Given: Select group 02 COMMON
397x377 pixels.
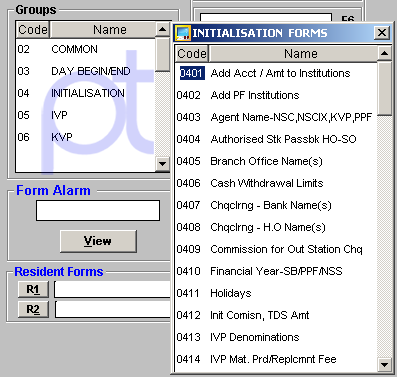Looking at the screenshot, I should click(x=86, y=49).
